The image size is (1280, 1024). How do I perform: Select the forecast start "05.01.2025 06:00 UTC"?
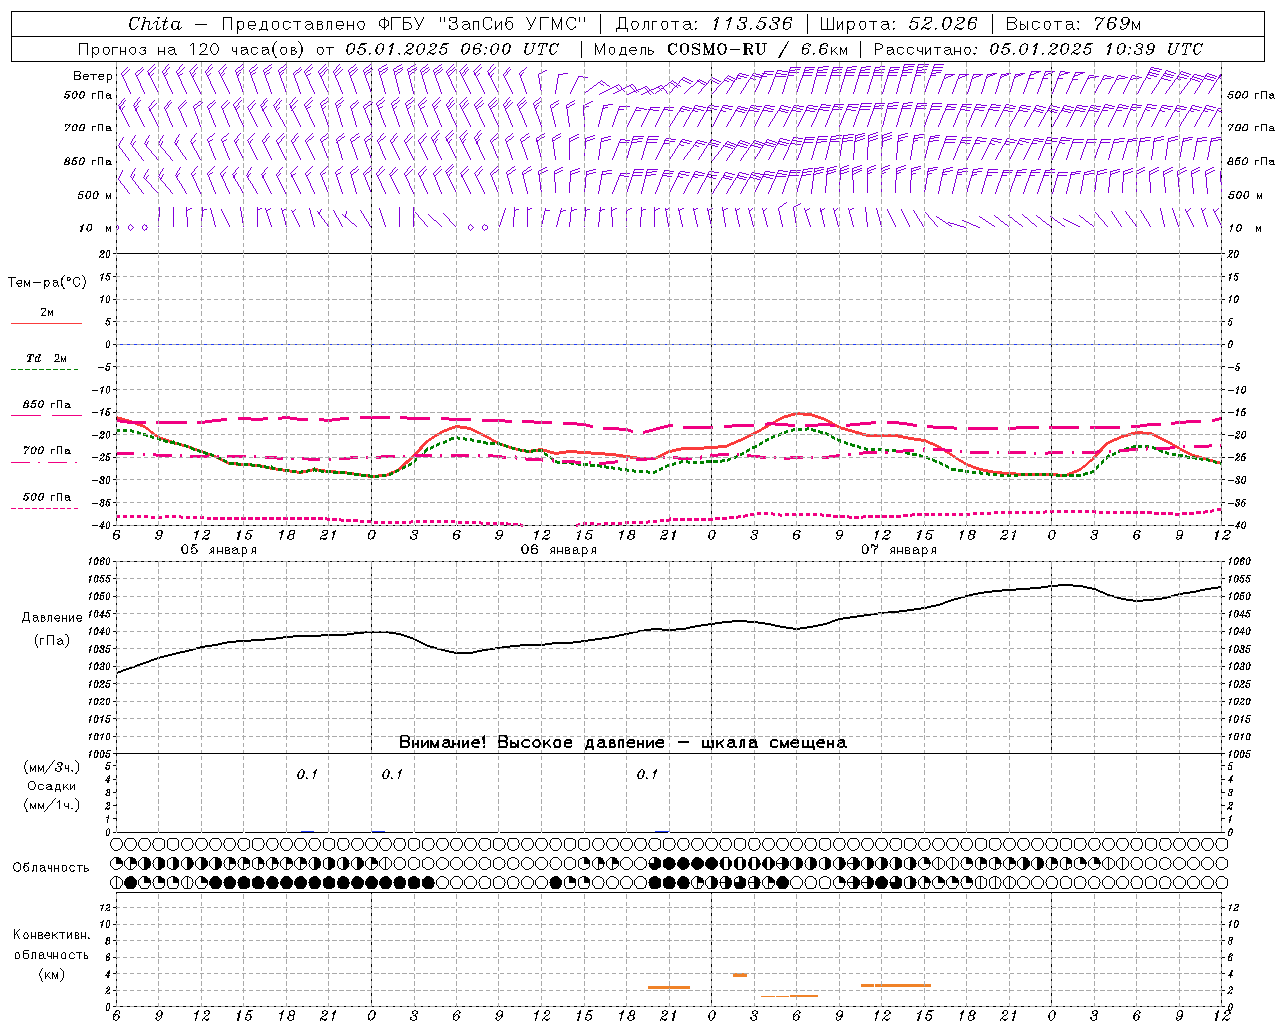452,49
